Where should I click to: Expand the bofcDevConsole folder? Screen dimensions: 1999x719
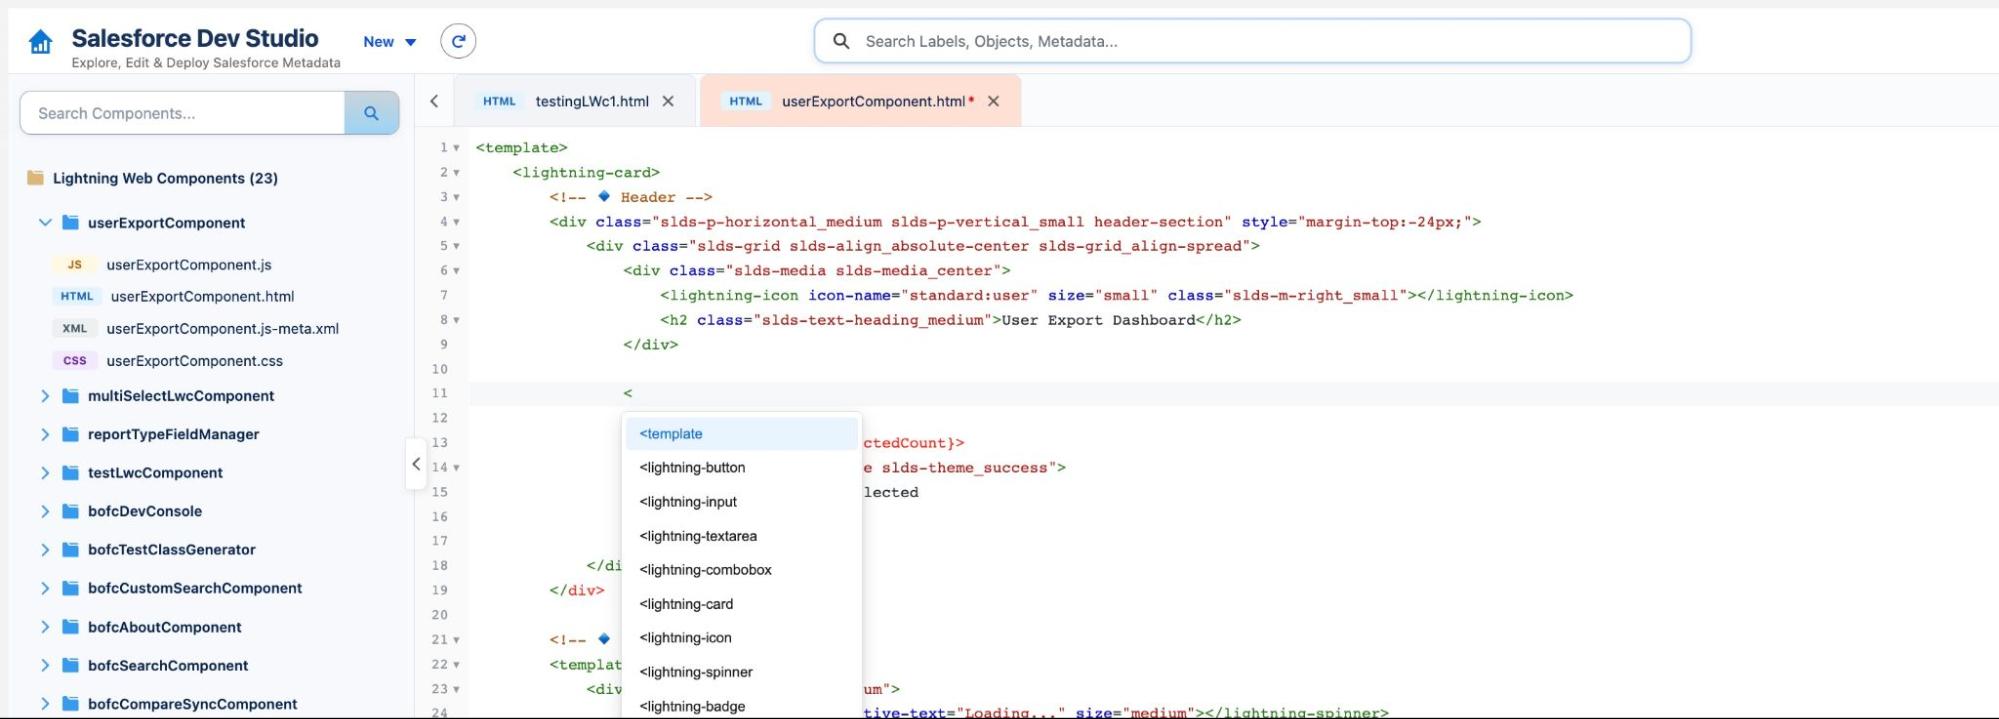click(x=45, y=511)
